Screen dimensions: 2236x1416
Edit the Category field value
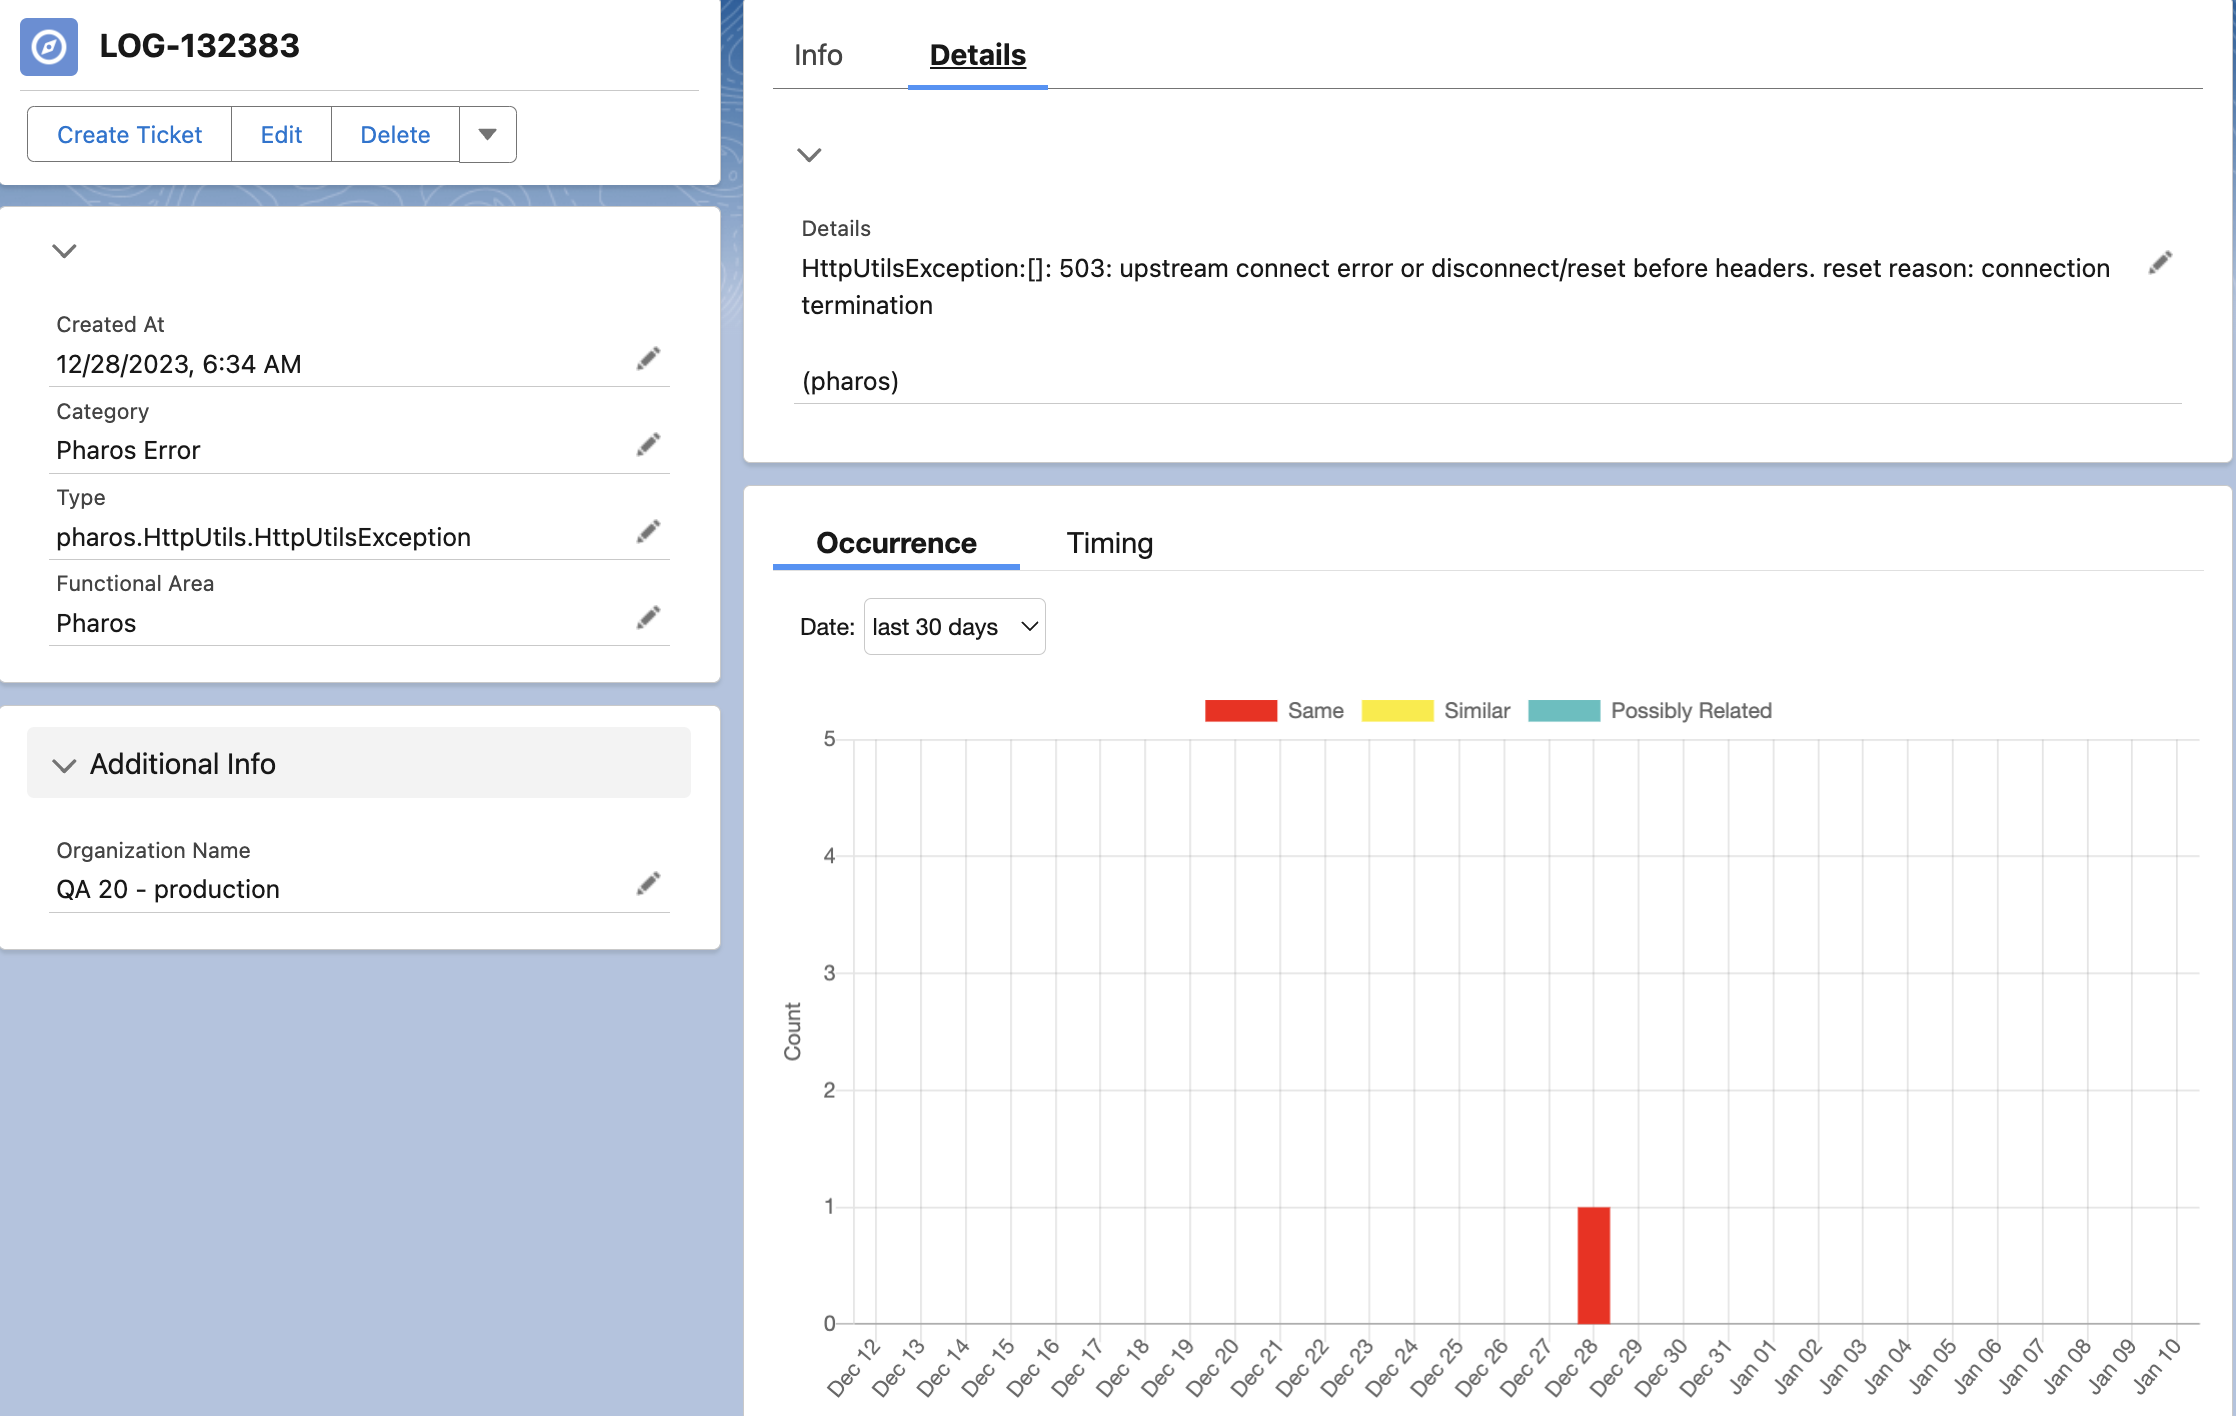click(x=649, y=444)
